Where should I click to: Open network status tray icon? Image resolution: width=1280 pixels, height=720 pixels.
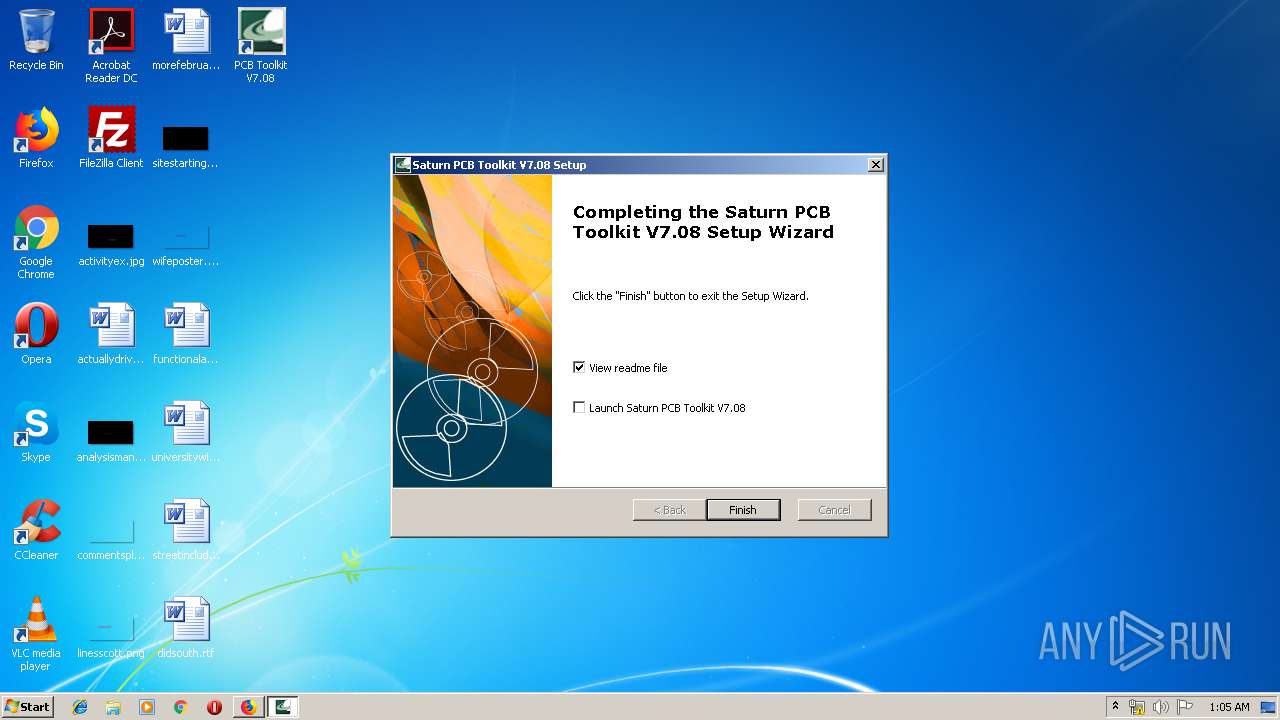coord(1137,707)
